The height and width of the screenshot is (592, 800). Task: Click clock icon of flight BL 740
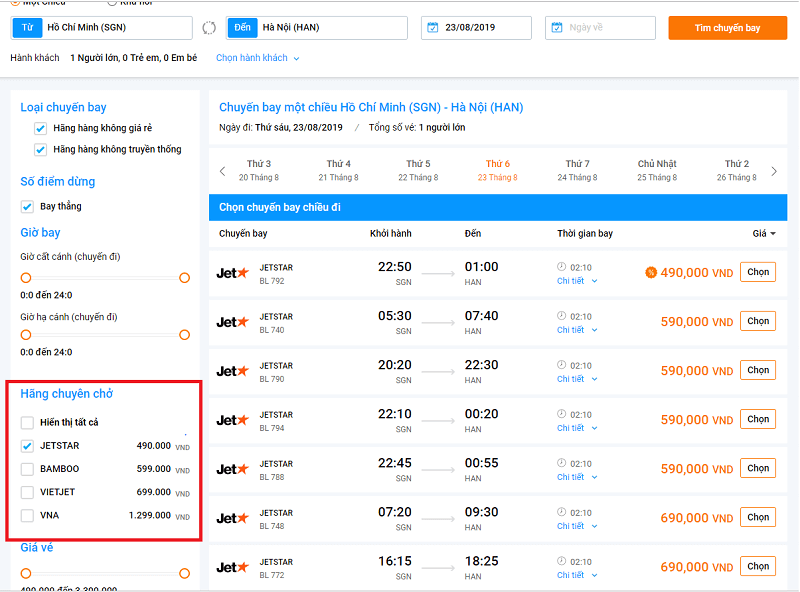(x=562, y=315)
